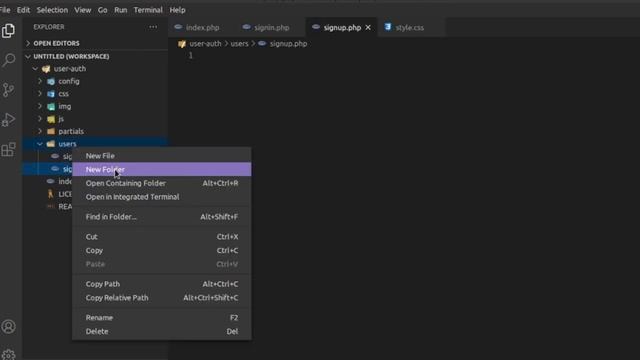Expand the config folder chevron
The height and width of the screenshot is (360, 640).
pyautogui.click(x=40, y=81)
